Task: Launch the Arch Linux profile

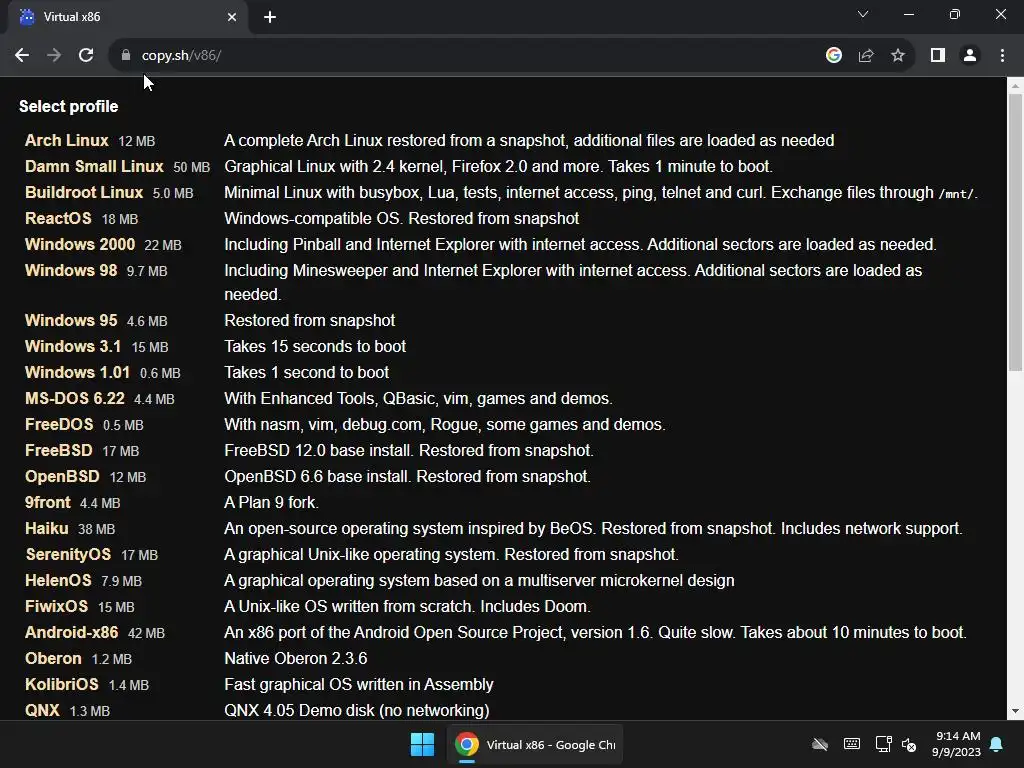Action: tap(67, 140)
